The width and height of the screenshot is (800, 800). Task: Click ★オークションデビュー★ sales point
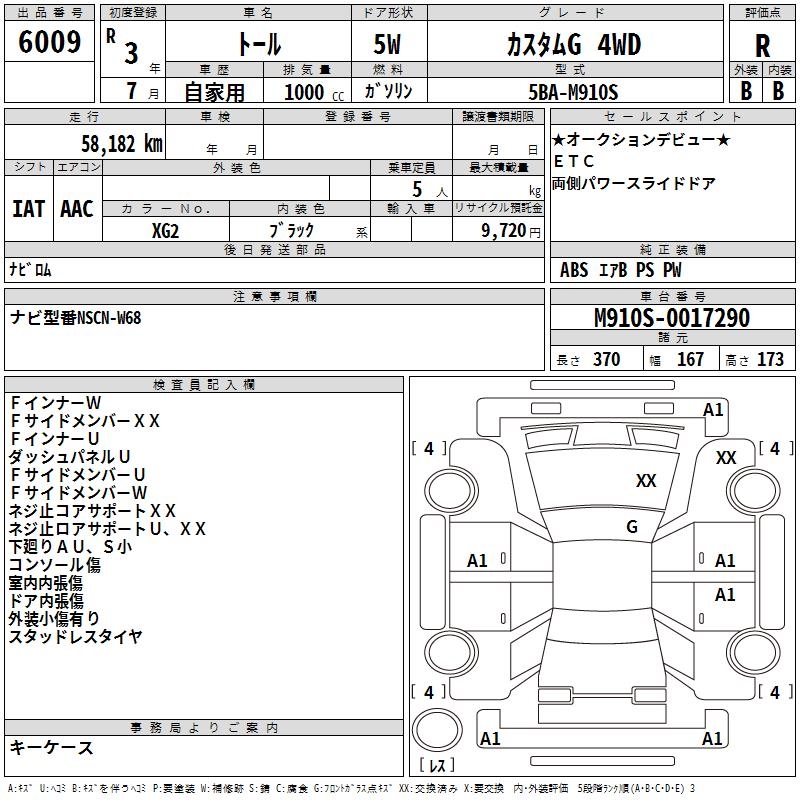(641, 139)
